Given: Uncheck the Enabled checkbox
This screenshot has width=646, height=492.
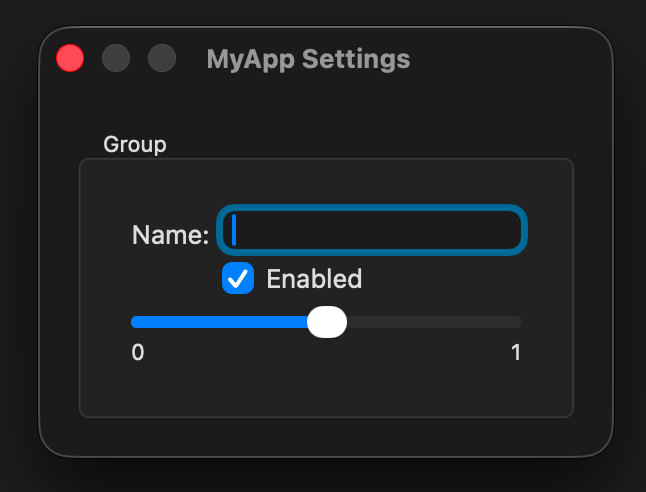Looking at the screenshot, I should (x=238, y=278).
